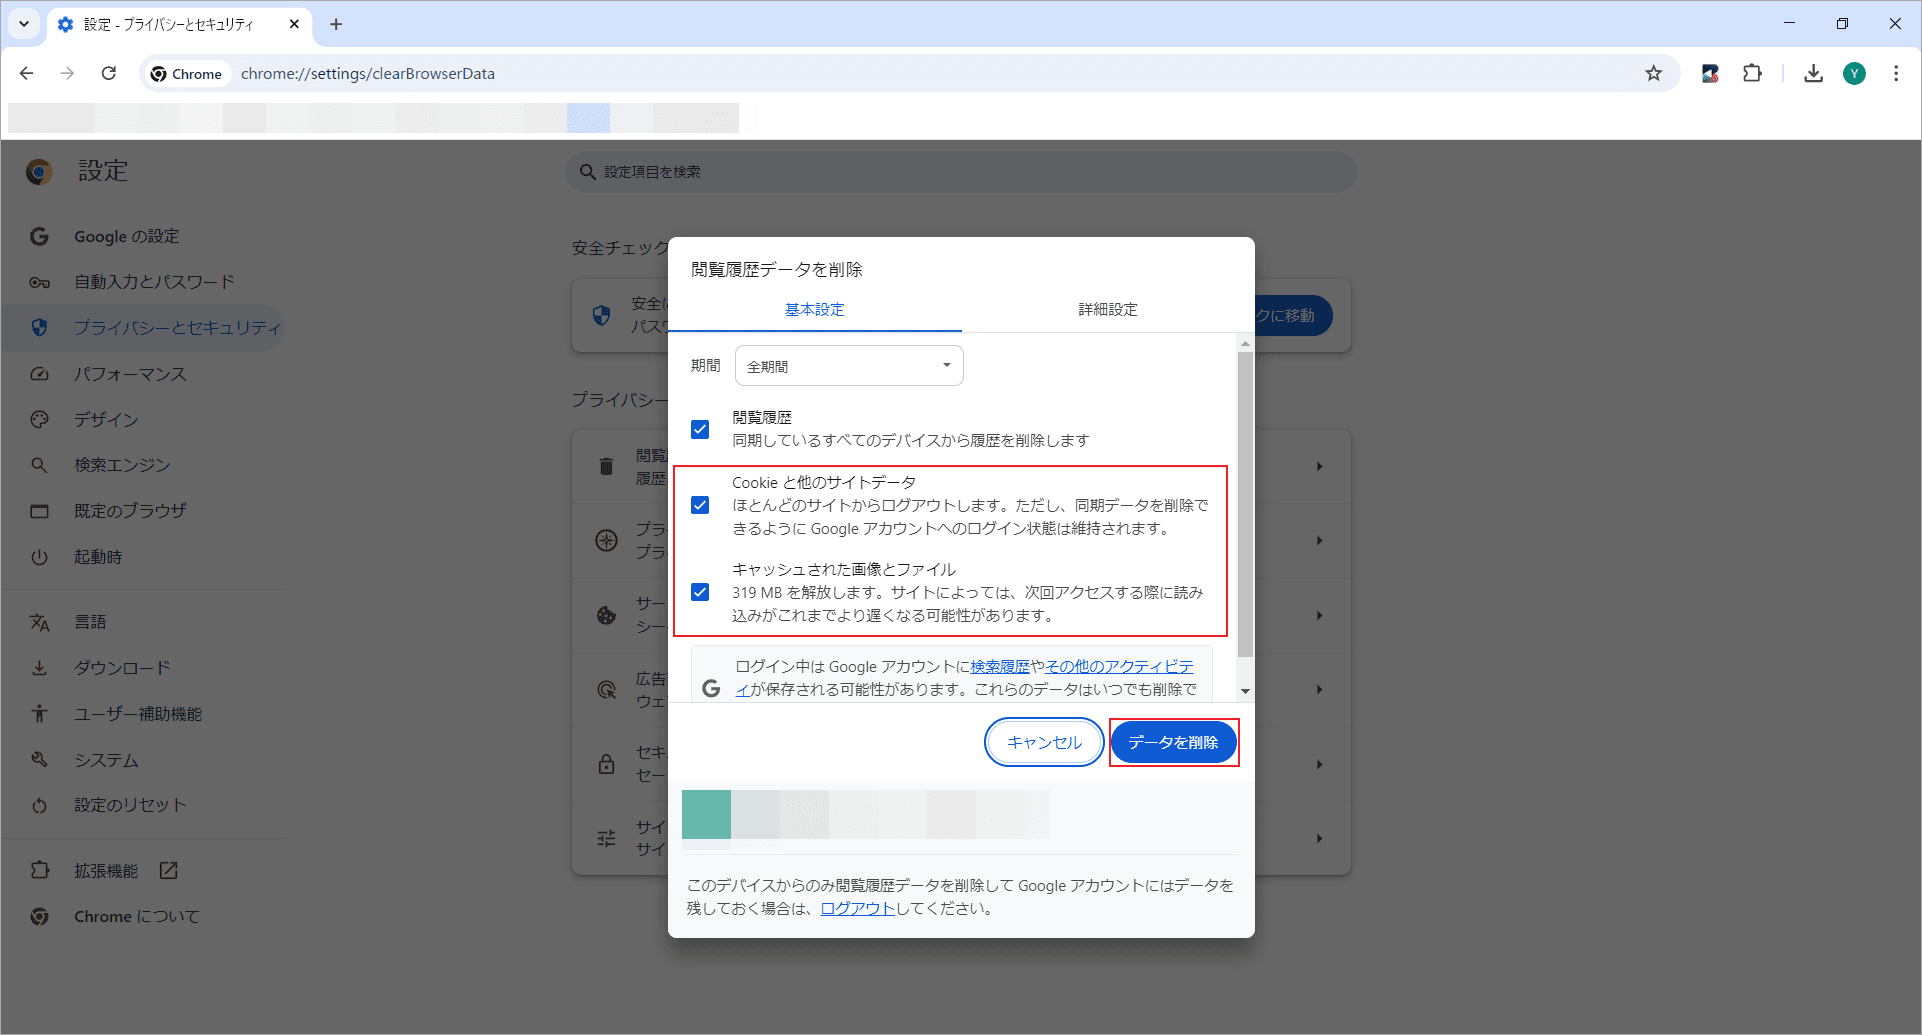Click the download icon for ダウンロード
This screenshot has width=1922, height=1035.
click(x=39, y=668)
